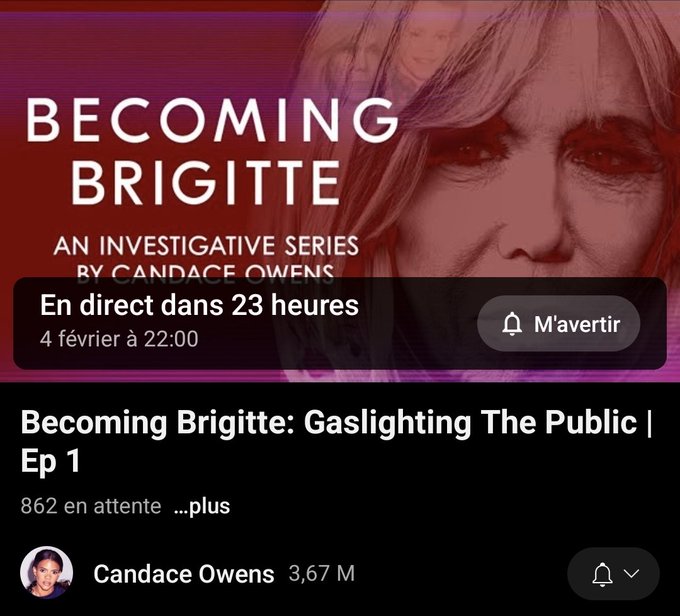This screenshot has height=616, width=680.
Task: Expand notification options chevron beside bell
Action: click(x=631, y=574)
